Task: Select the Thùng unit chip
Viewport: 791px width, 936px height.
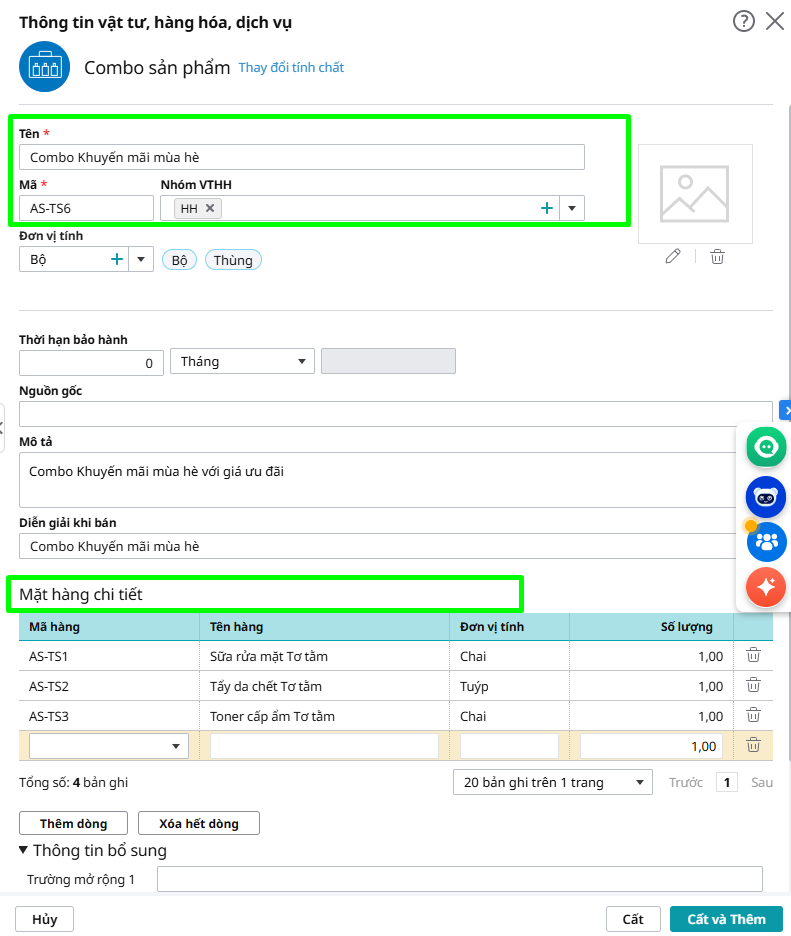Action: click(x=233, y=260)
